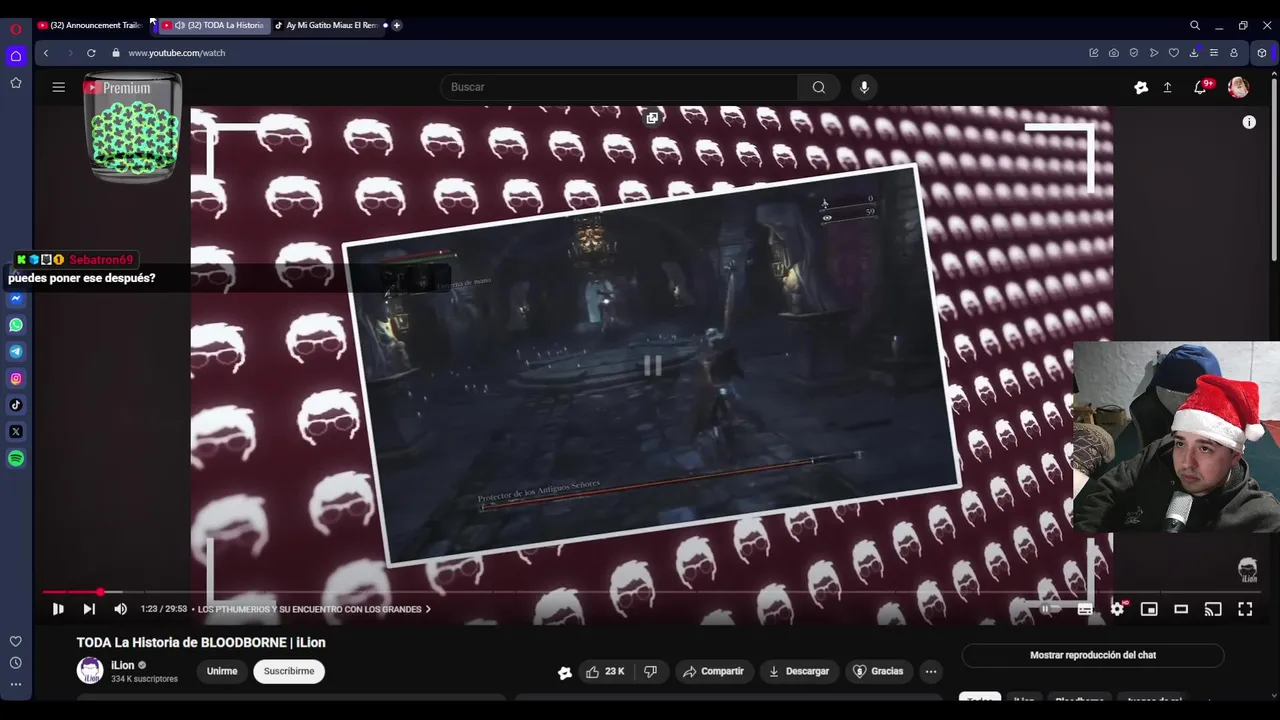The image size is (1280, 720).
Task: Like the video with 23 K
Action: coord(605,671)
